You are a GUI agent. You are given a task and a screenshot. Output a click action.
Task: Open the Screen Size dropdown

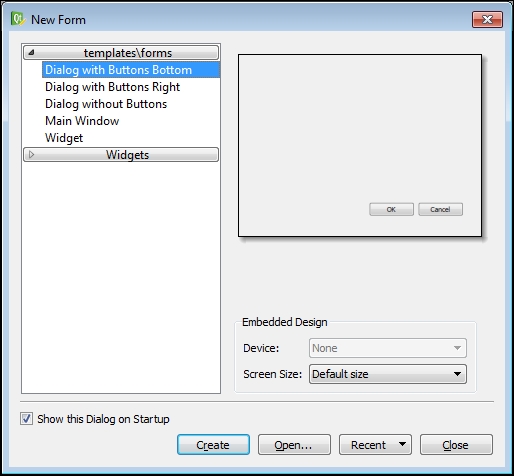(x=388, y=374)
